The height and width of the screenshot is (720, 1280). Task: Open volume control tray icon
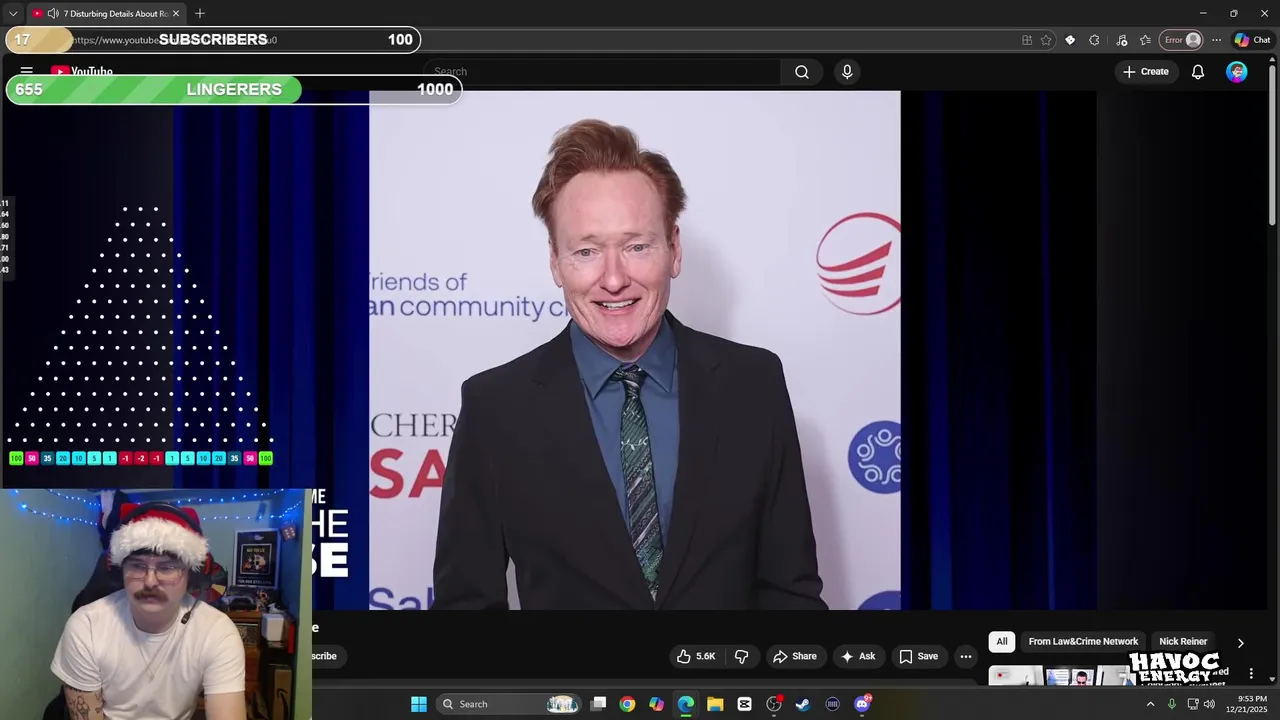[1209, 704]
